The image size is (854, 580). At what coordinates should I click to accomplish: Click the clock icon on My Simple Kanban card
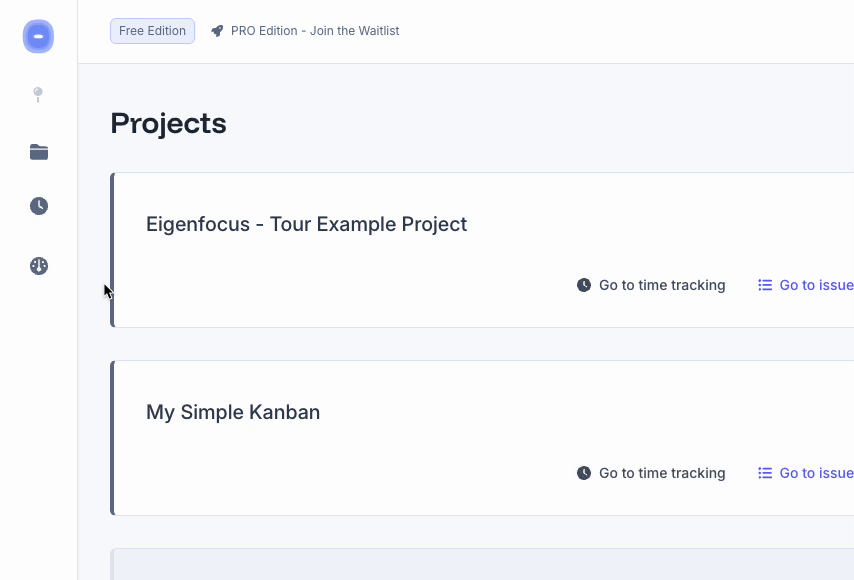tap(583, 473)
